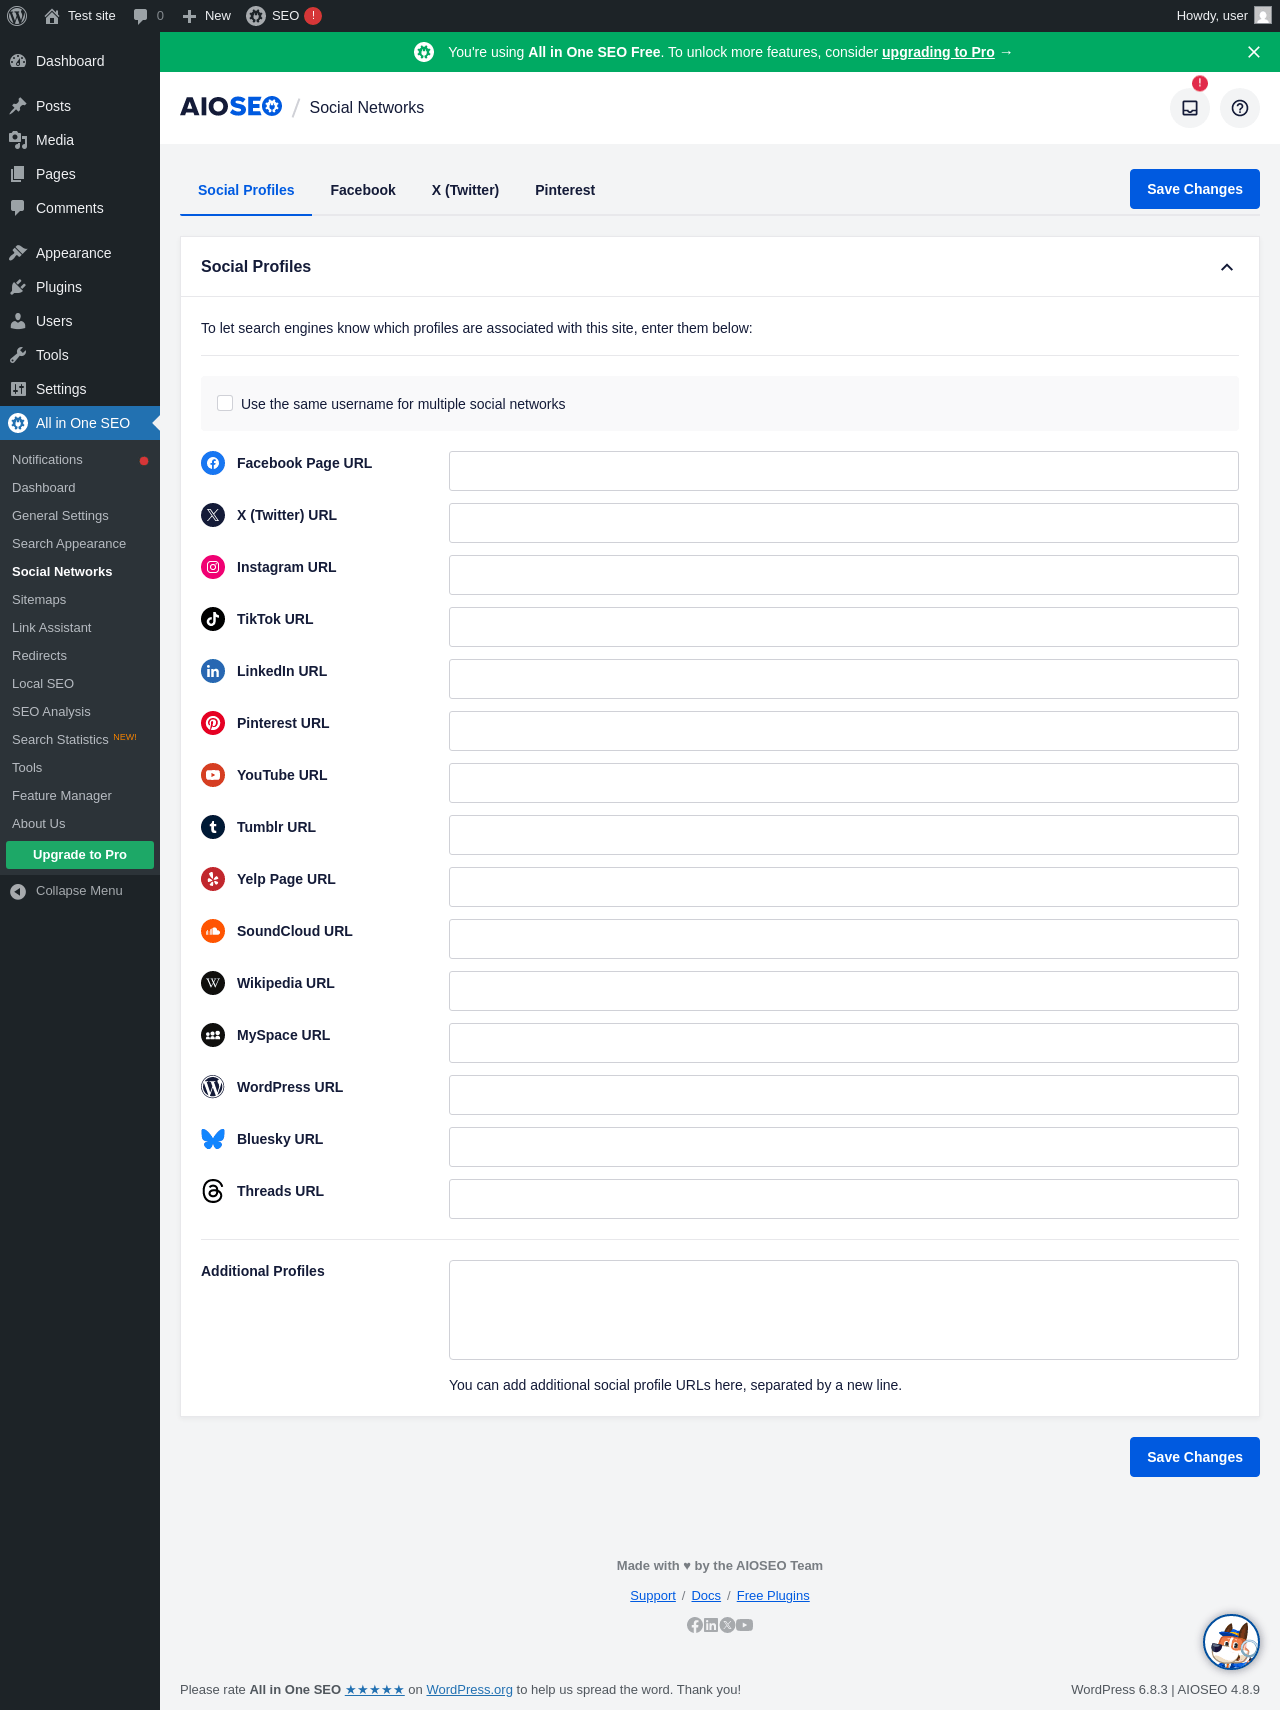
Task: Click the footer YouTube icon
Action: pyautogui.click(x=745, y=1625)
